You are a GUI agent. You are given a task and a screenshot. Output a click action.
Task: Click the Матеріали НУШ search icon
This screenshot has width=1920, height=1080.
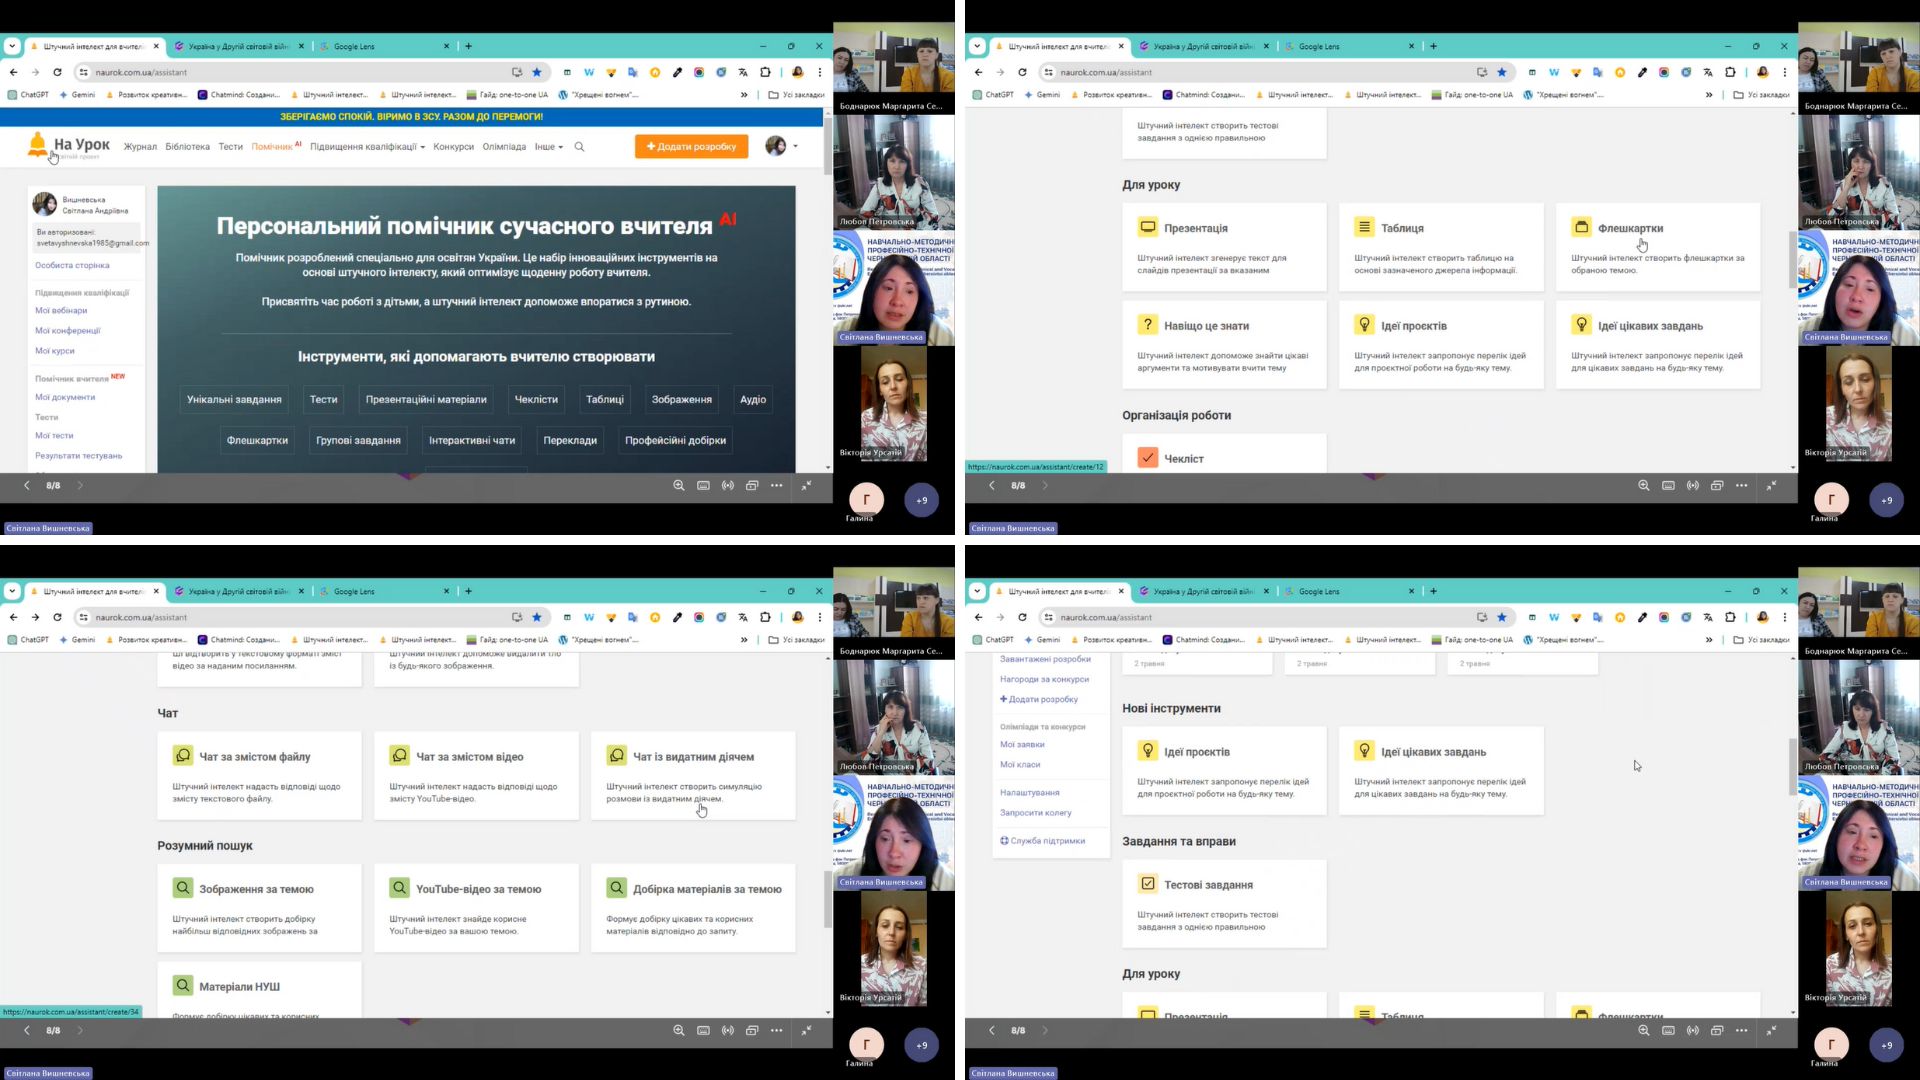[x=182, y=986]
